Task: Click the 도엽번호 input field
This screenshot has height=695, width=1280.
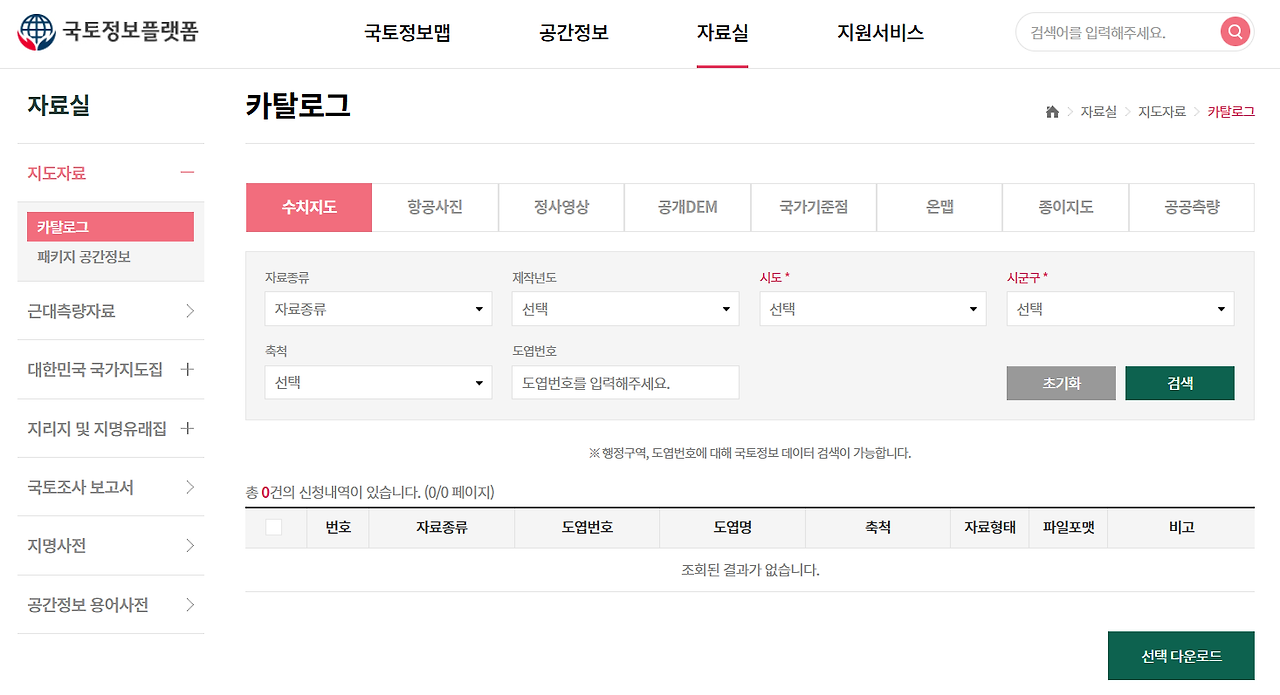Action: pyautogui.click(x=625, y=383)
